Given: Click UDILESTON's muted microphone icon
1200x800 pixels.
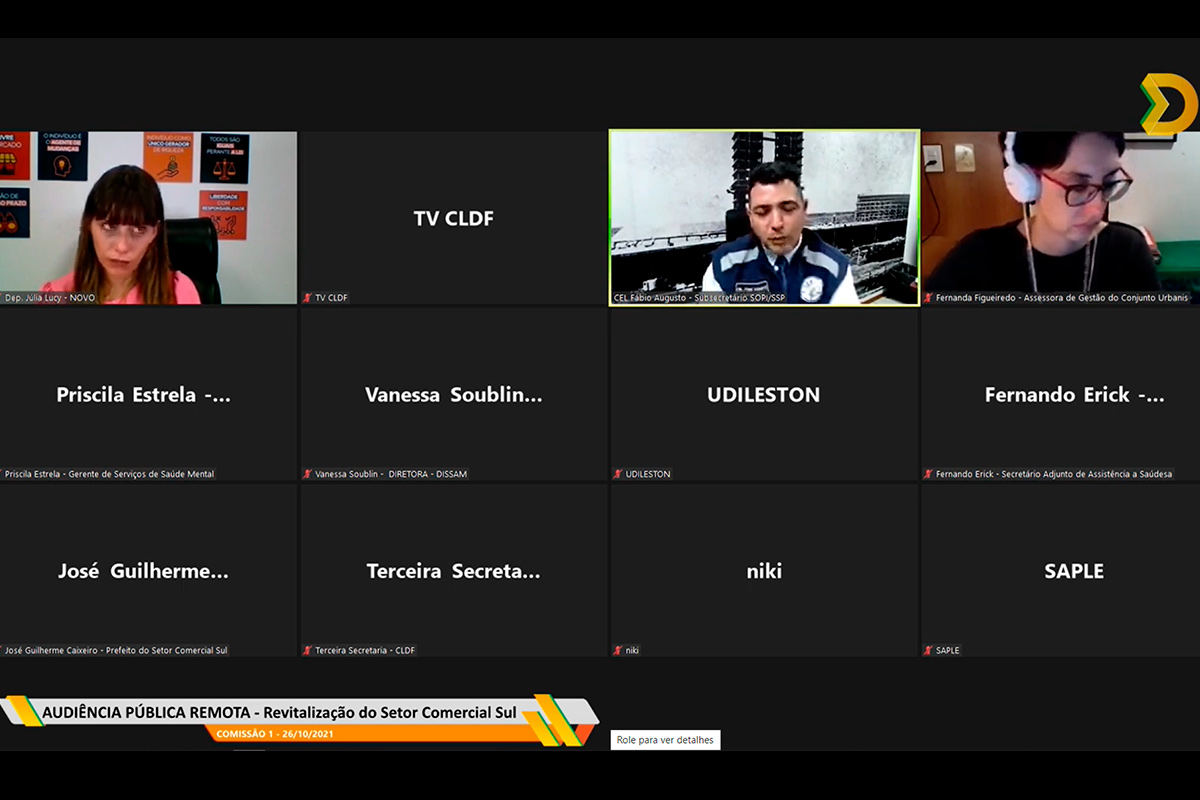Looking at the screenshot, I should [x=618, y=474].
